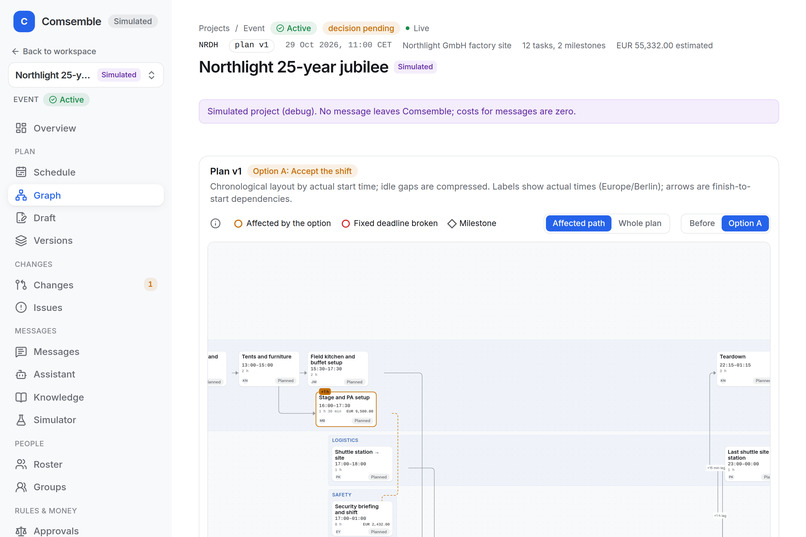Select the Last shuttle site station card

coord(748,464)
